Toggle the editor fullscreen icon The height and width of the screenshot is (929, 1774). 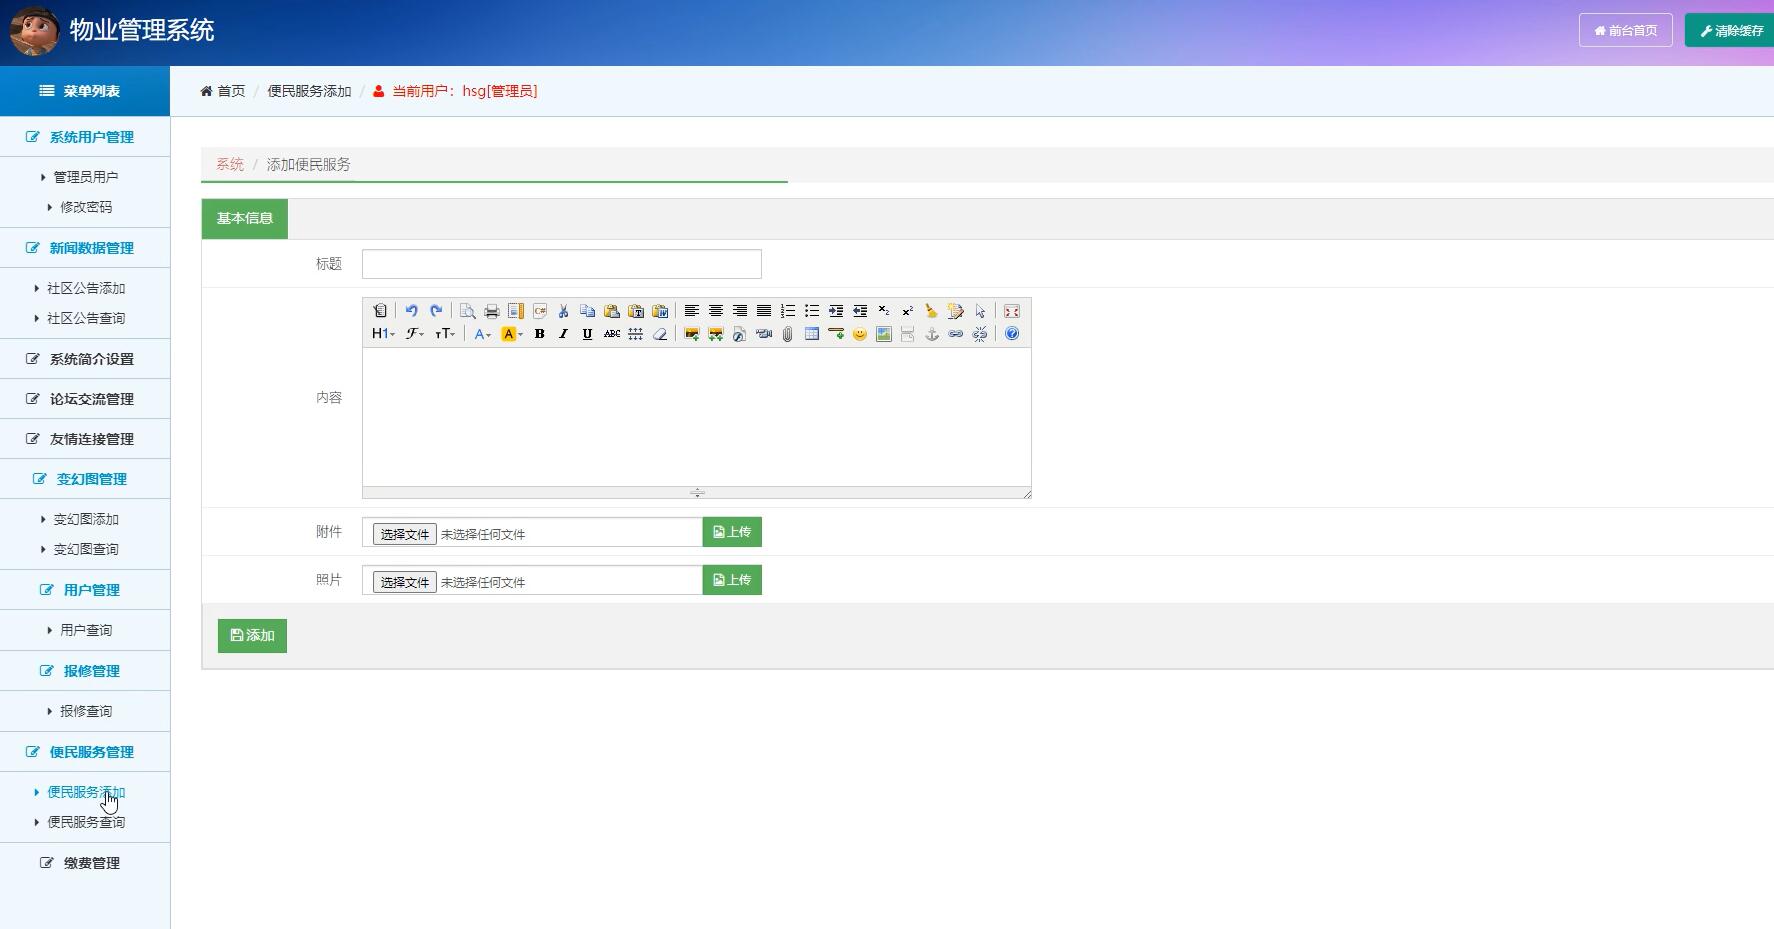[x=1011, y=311]
